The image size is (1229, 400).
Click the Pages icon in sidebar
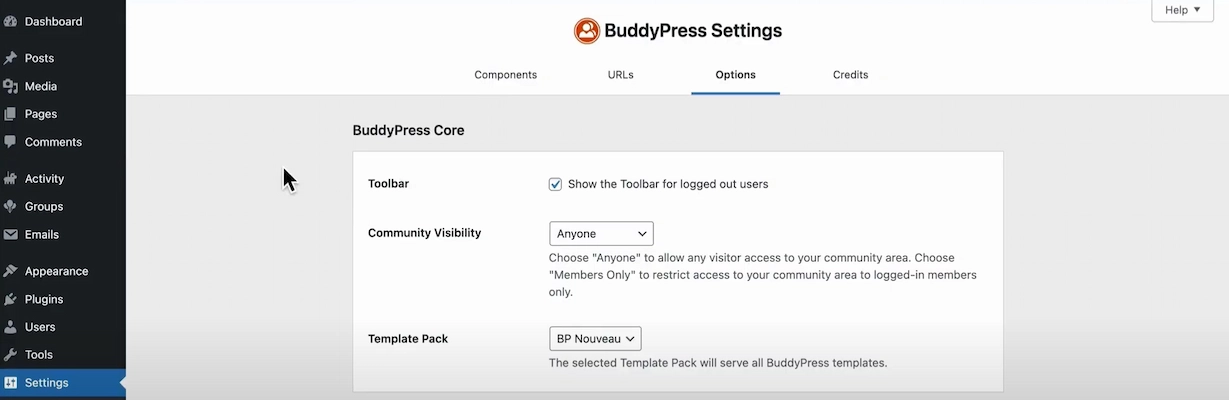(11, 114)
